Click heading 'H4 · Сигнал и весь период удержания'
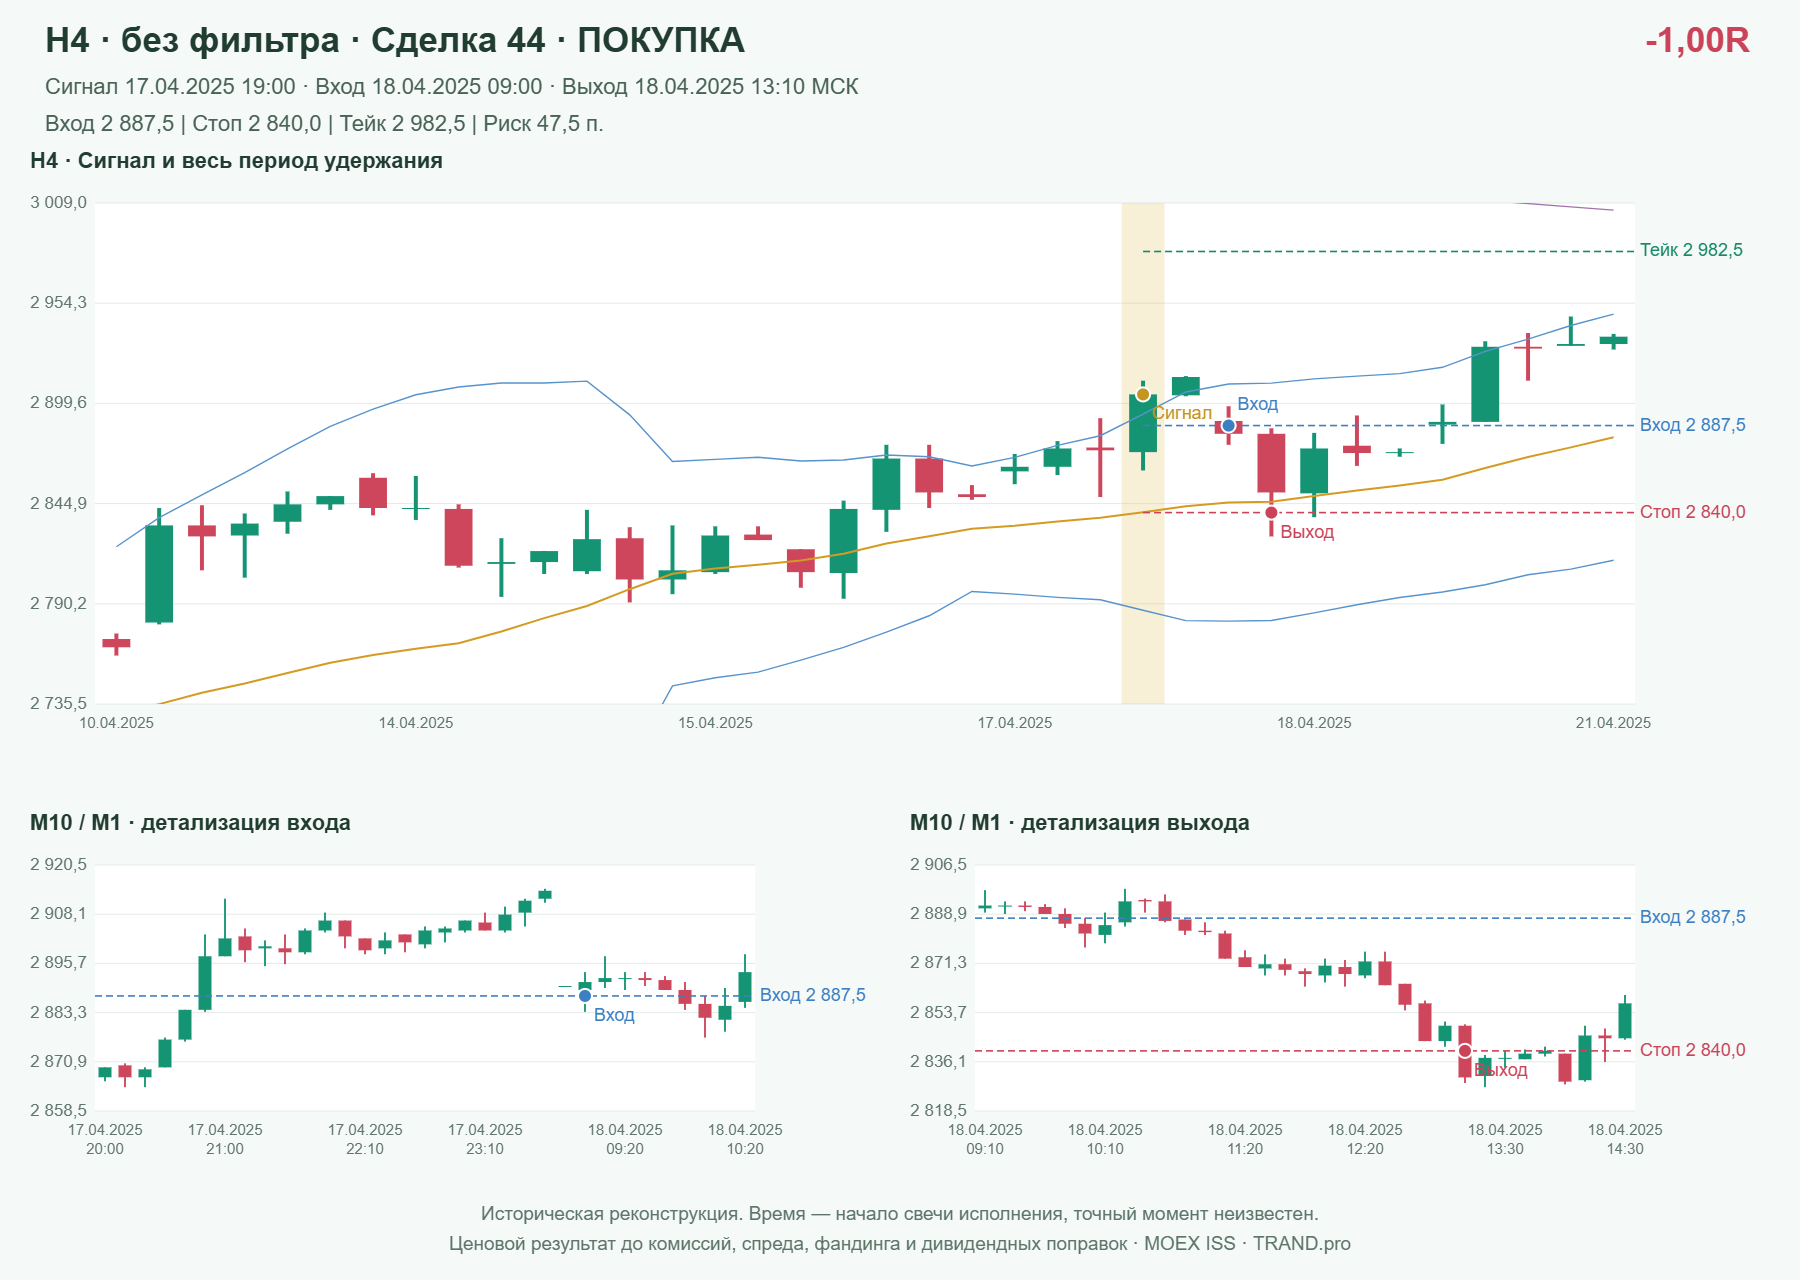Screen dimensions: 1800x1280 pyautogui.click(x=236, y=161)
